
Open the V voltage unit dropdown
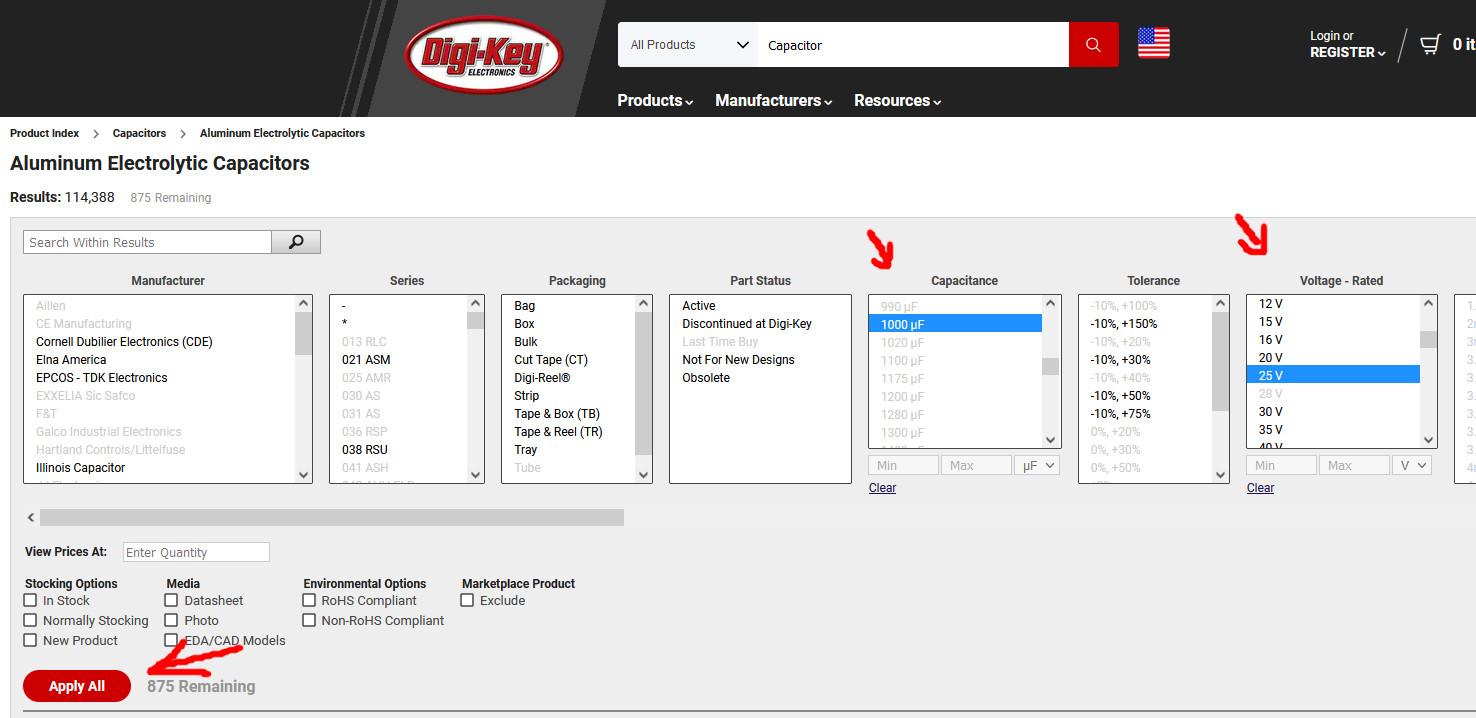coord(1411,465)
